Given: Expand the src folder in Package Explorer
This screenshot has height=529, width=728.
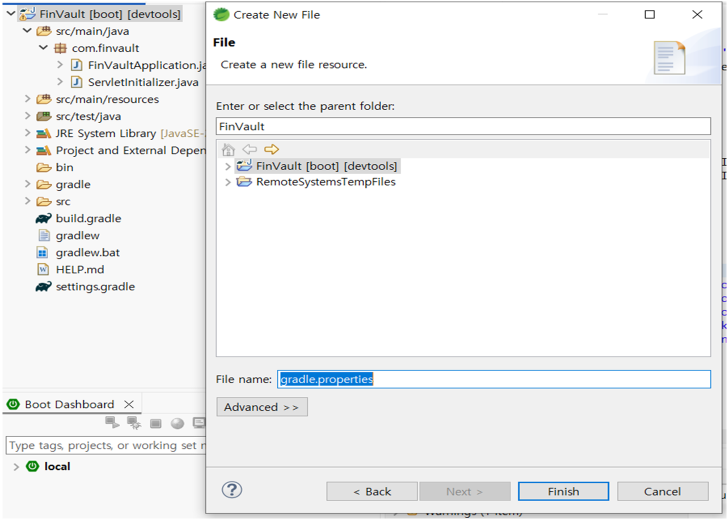Looking at the screenshot, I should pos(27,201).
